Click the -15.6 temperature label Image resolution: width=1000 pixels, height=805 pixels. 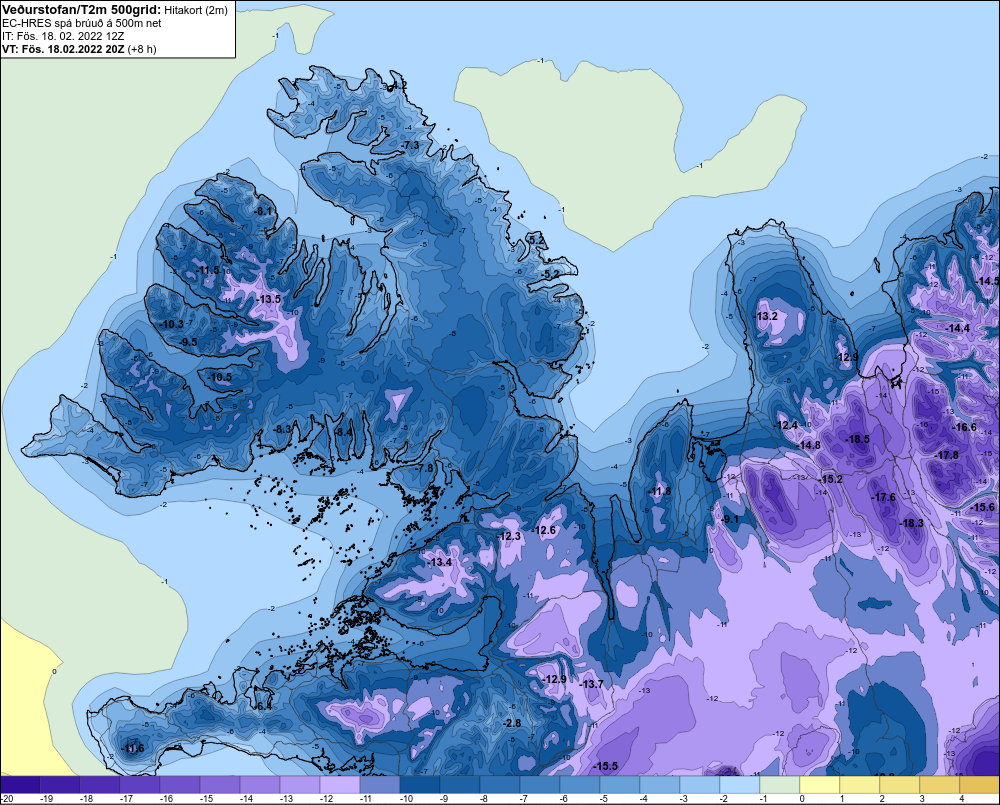(982, 507)
